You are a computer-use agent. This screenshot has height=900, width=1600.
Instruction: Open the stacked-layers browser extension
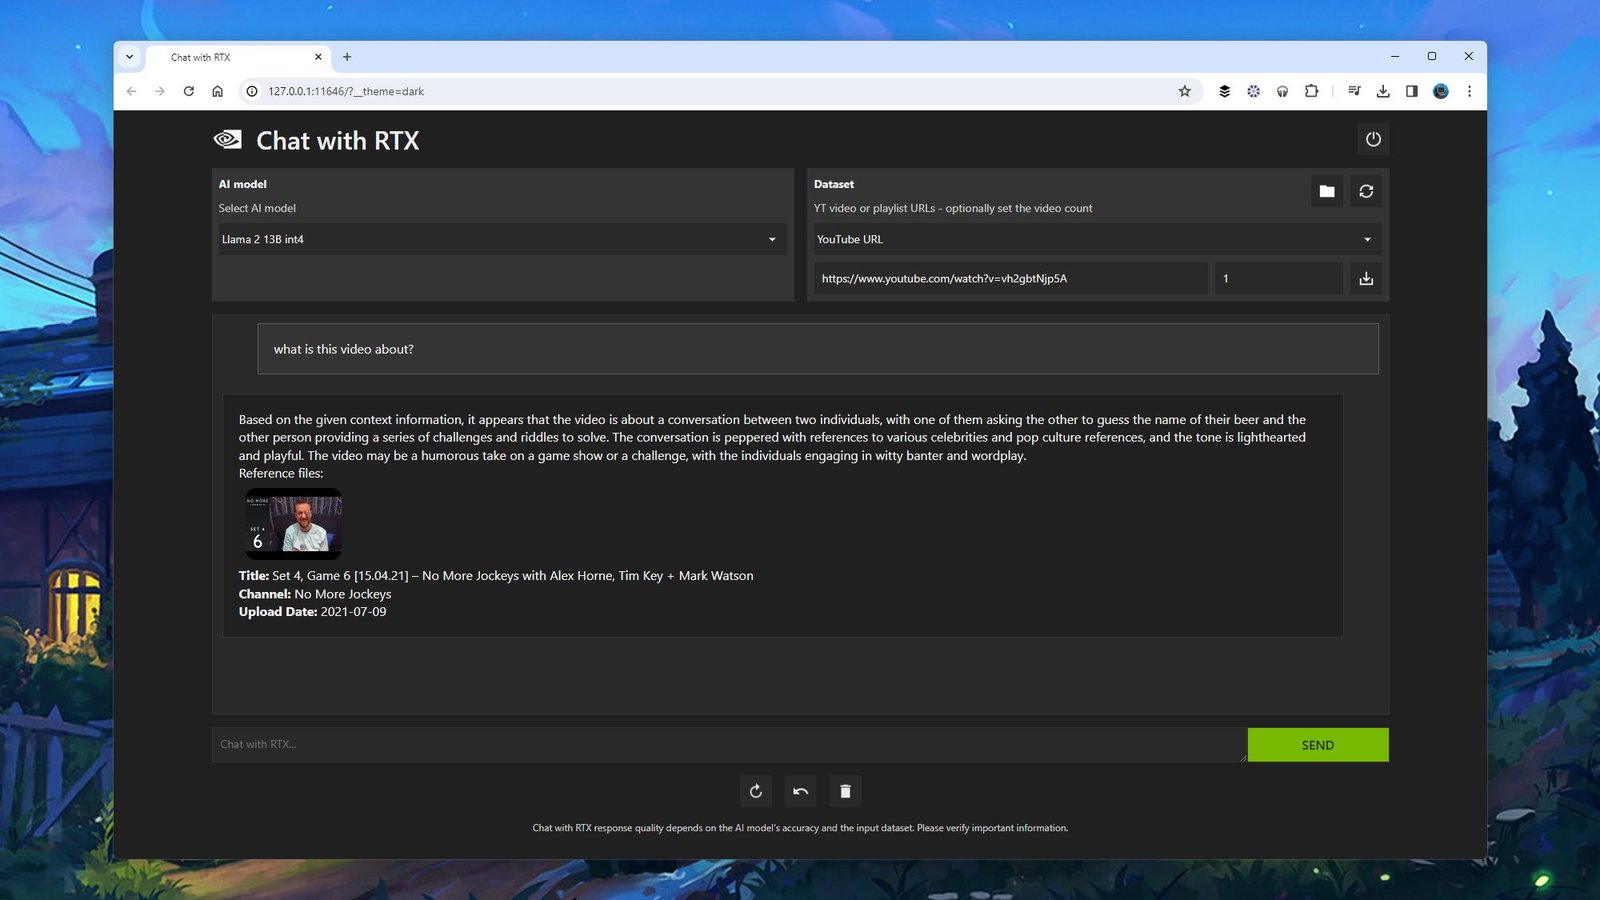(1224, 91)
